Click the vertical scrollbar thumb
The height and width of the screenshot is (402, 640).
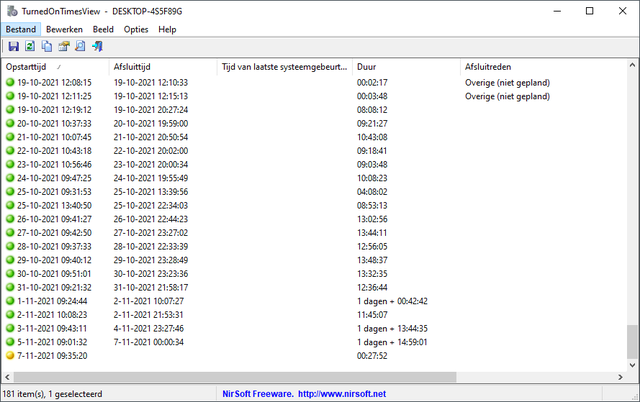(632, 342)
